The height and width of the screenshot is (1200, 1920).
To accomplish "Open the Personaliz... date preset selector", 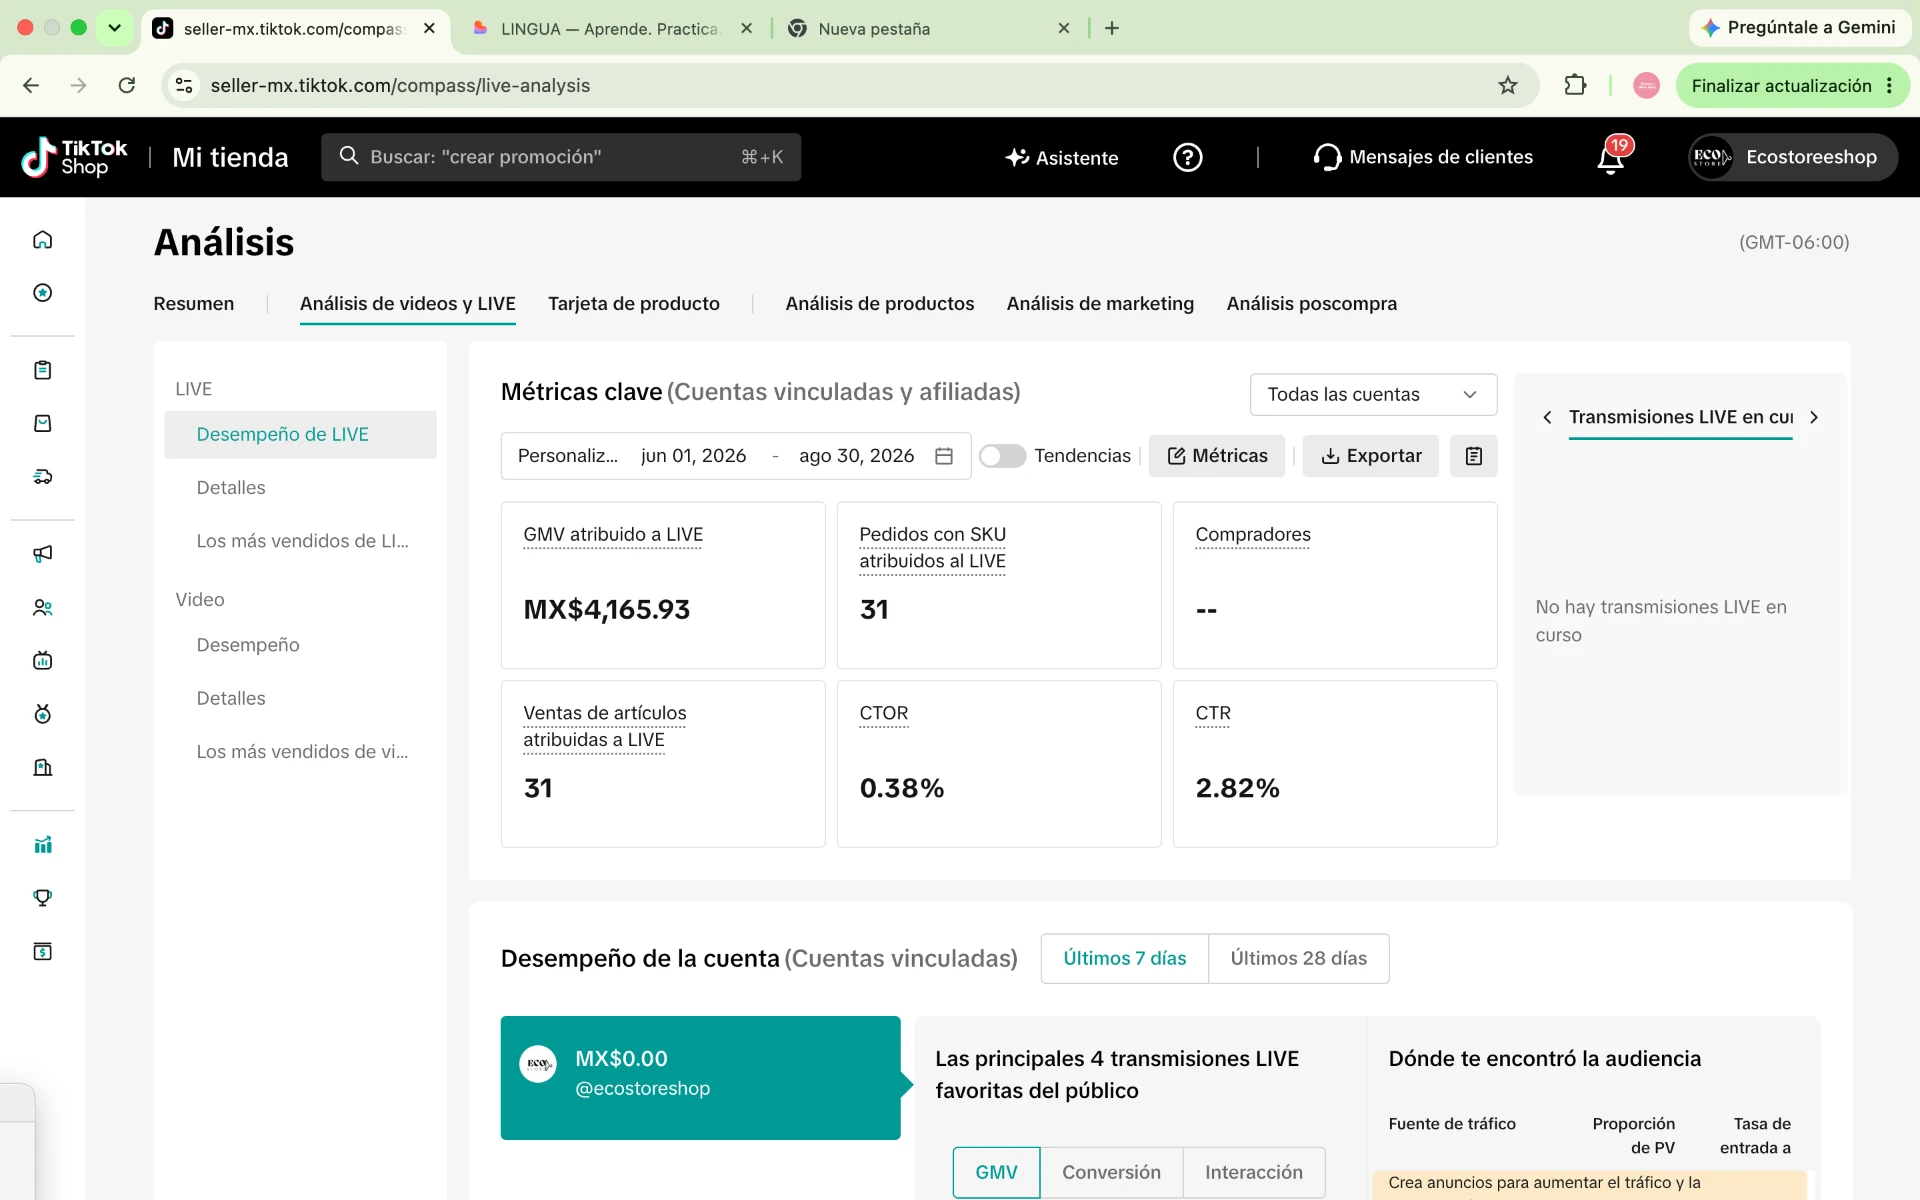I will point(567,456).
